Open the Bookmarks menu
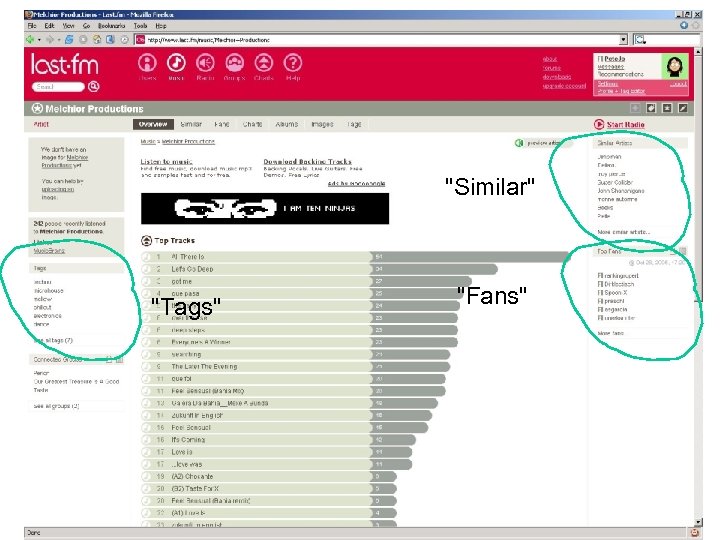The height and width of the screenshot is (540, 720). (112, 26)
